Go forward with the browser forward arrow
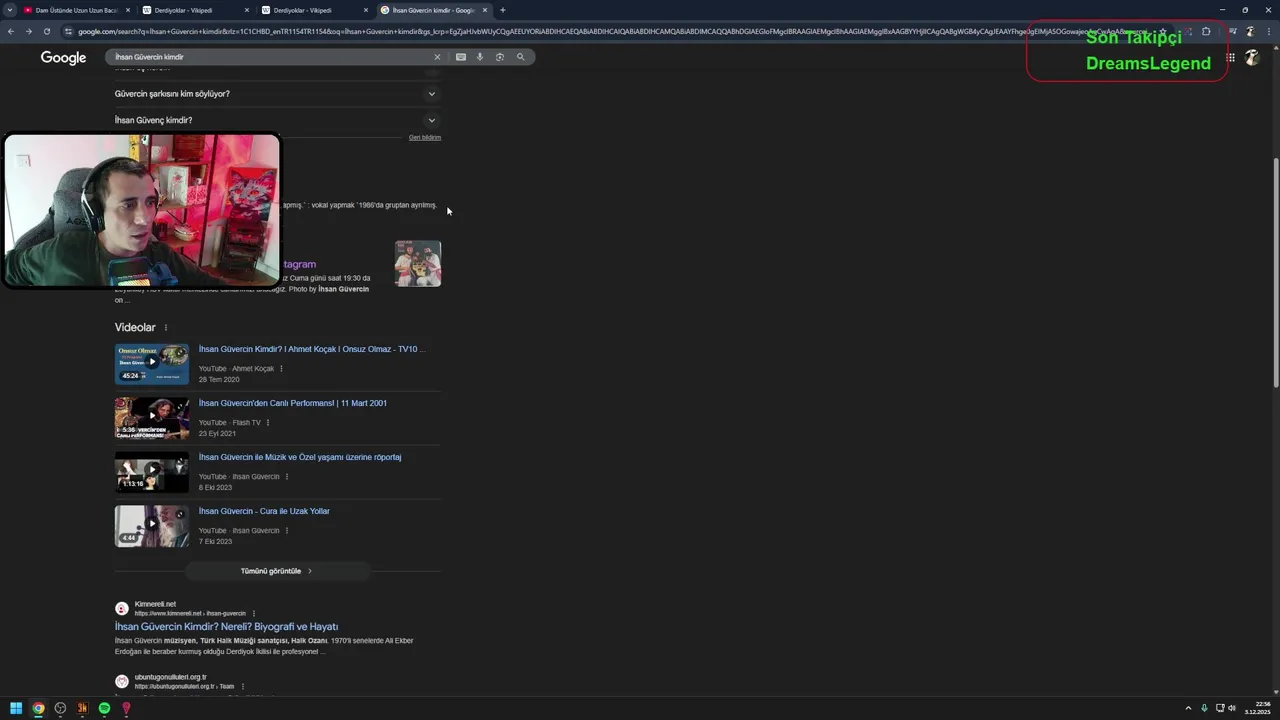The height and width of the screenshot is (720, 1280). coord(29,31)
